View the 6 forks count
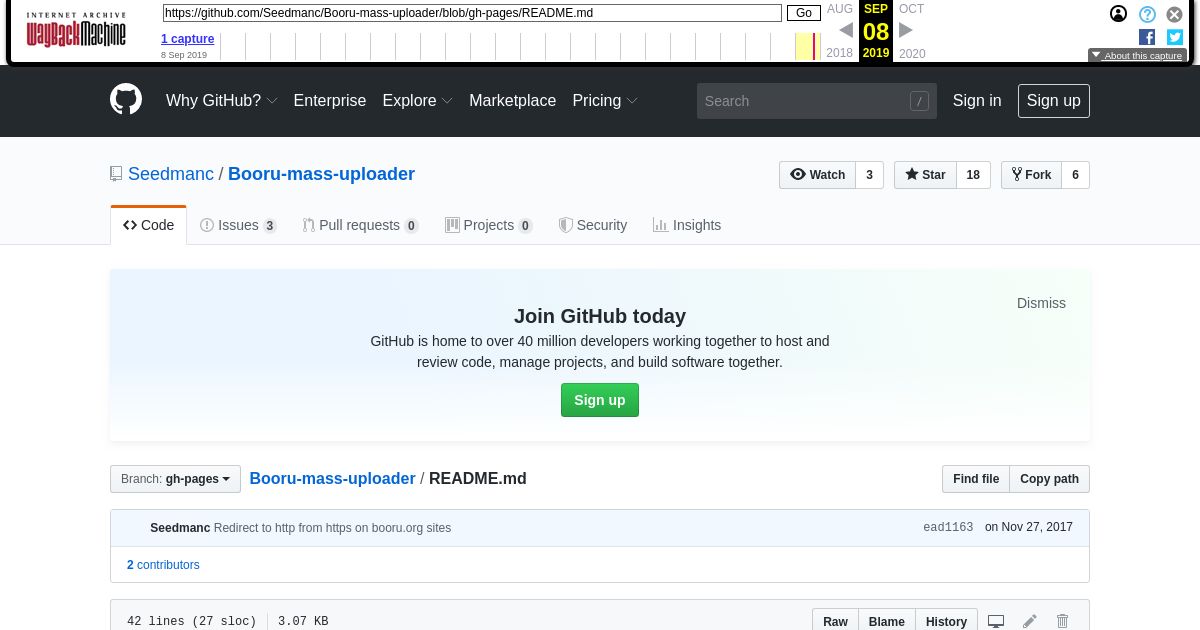Screen dimensions: 1200x630 tap(1075, 175)
